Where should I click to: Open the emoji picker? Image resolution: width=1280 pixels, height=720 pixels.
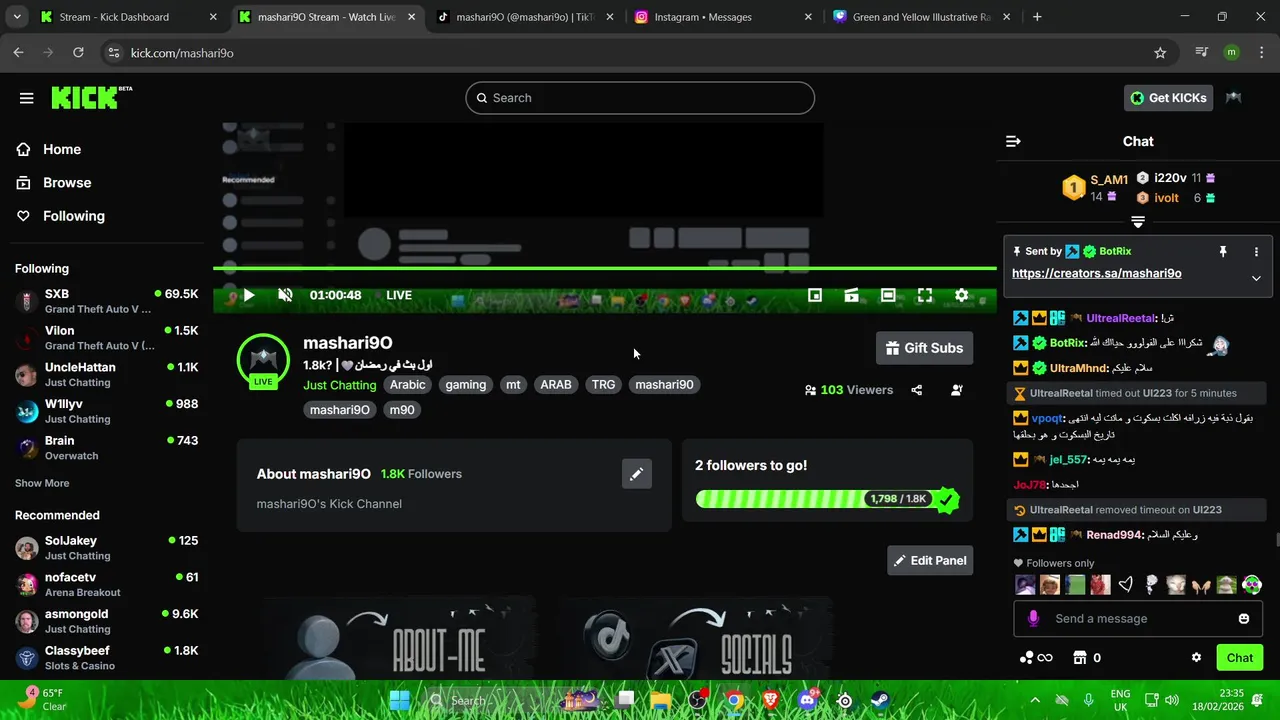coord(1244,619)
